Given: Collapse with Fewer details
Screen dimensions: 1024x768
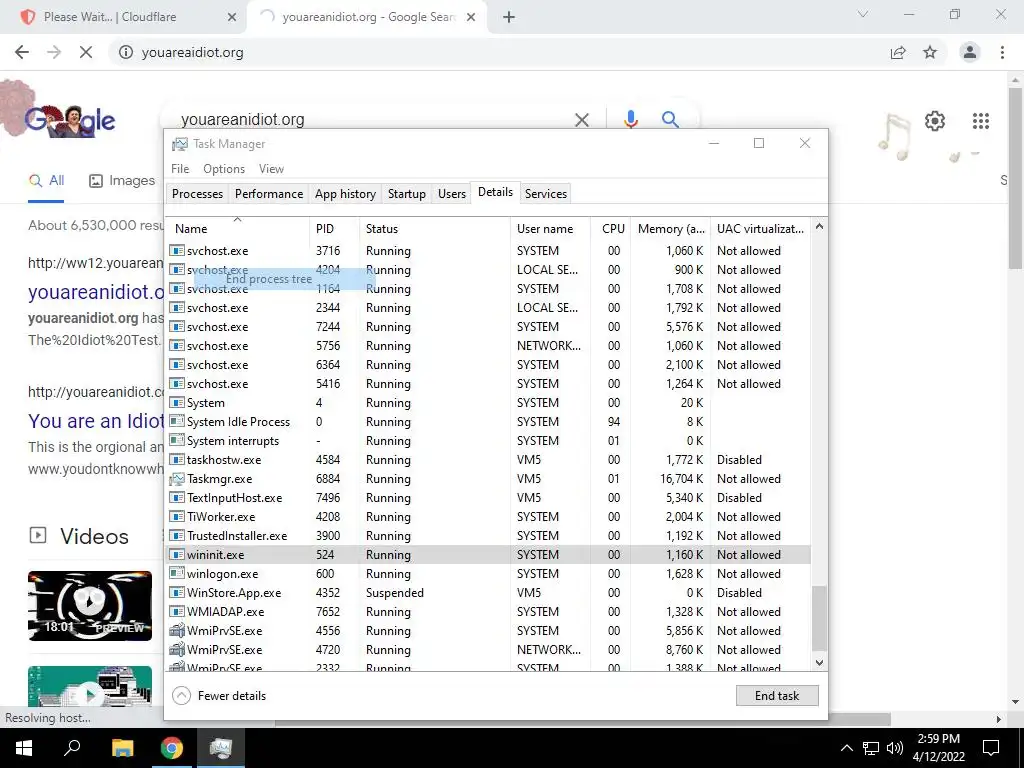Looking at the screenshot, I should pyautogui.click(x=219, y=696).
